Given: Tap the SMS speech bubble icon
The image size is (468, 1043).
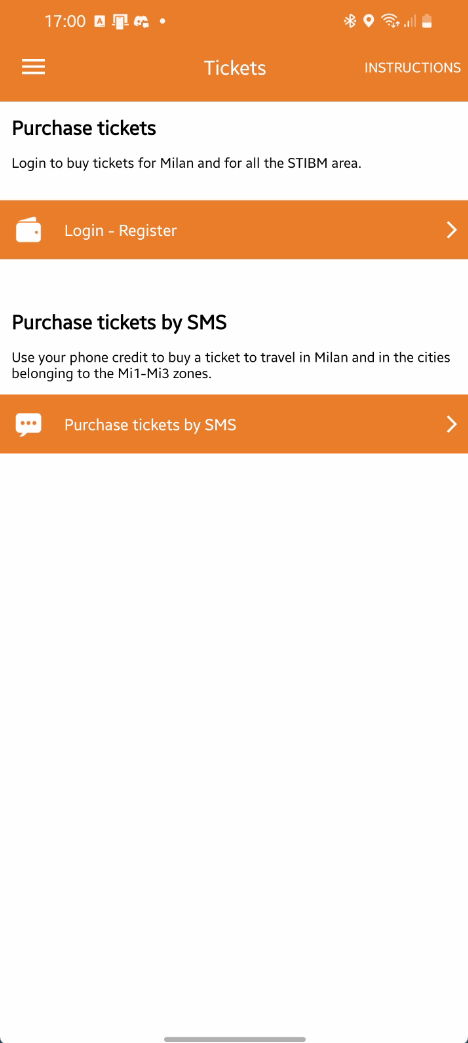Looking at the screenshot, I should (29, 424).
